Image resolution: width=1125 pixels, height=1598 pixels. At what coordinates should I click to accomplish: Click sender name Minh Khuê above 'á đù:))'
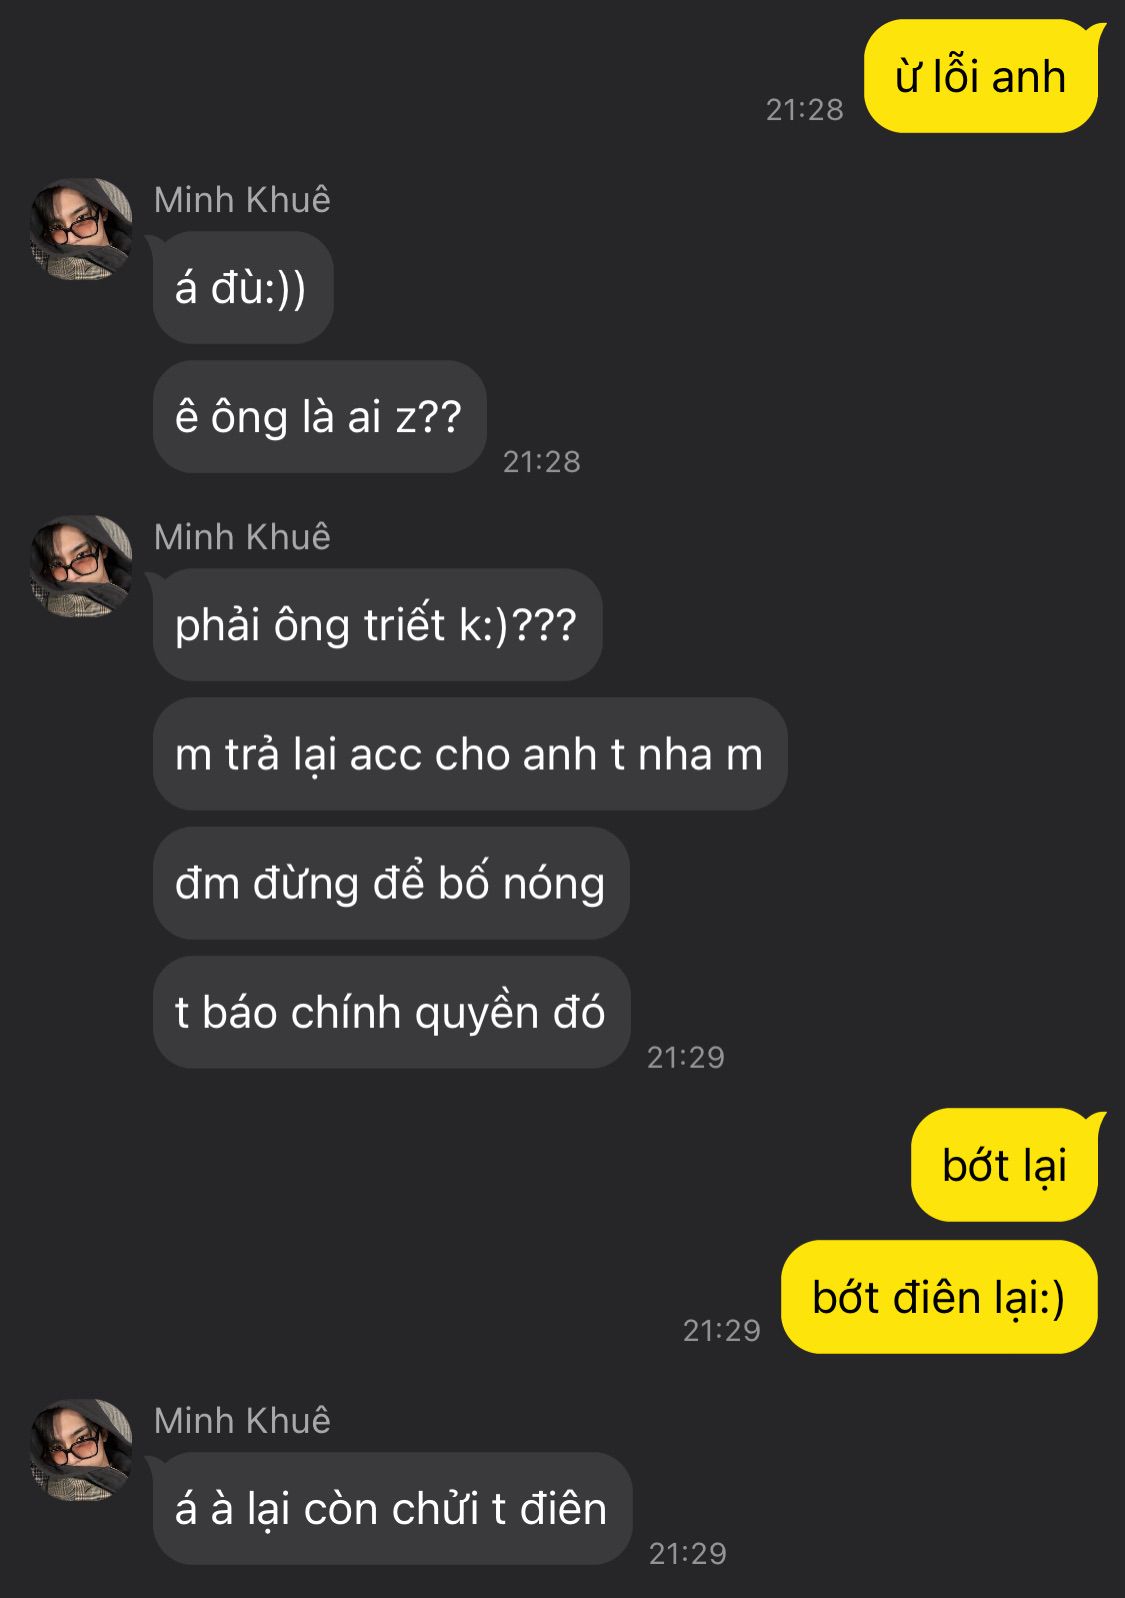[242, 200]
